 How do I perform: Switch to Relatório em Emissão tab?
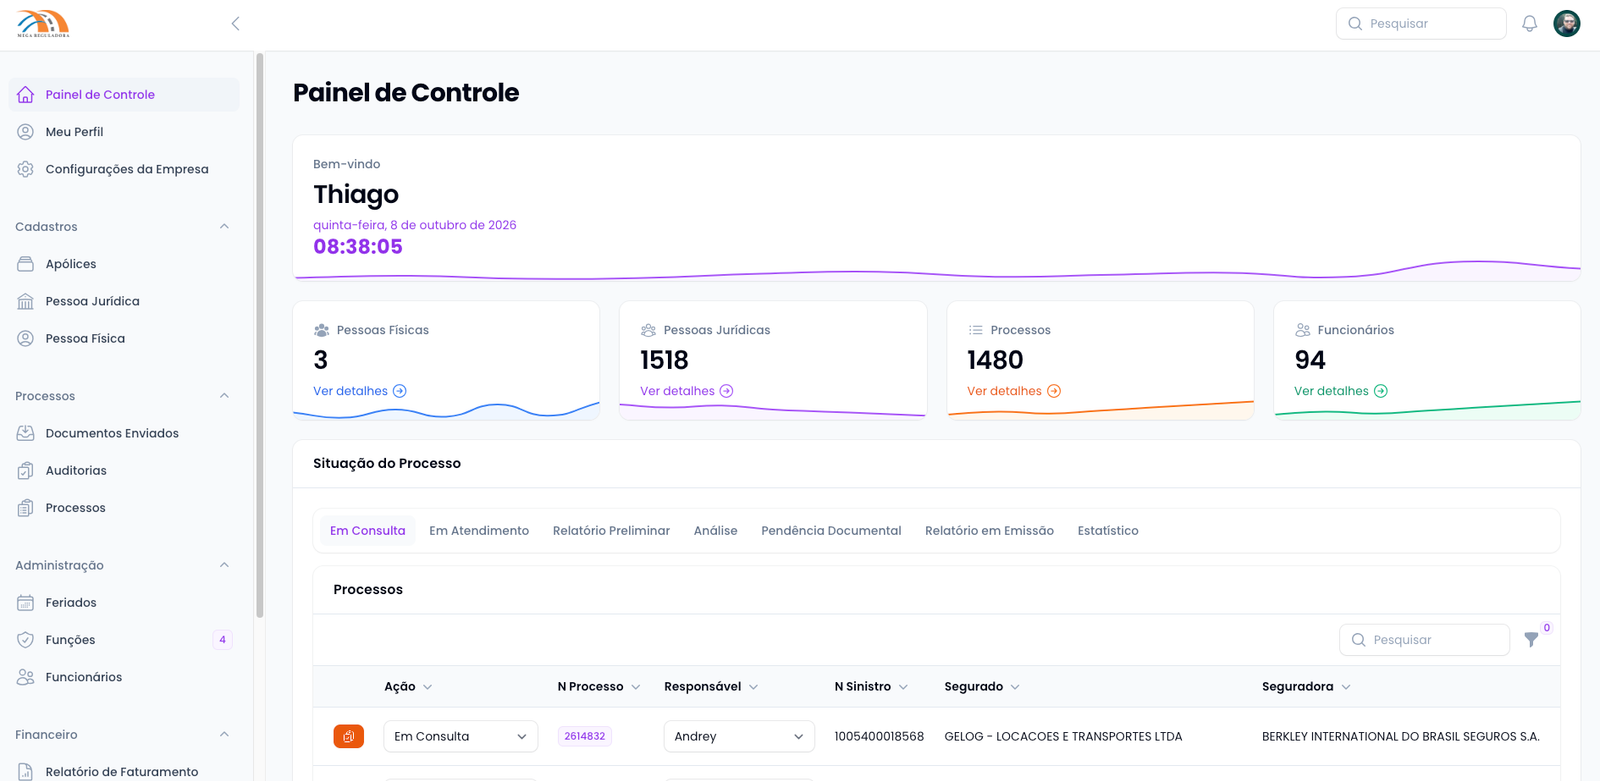[989, 531]
